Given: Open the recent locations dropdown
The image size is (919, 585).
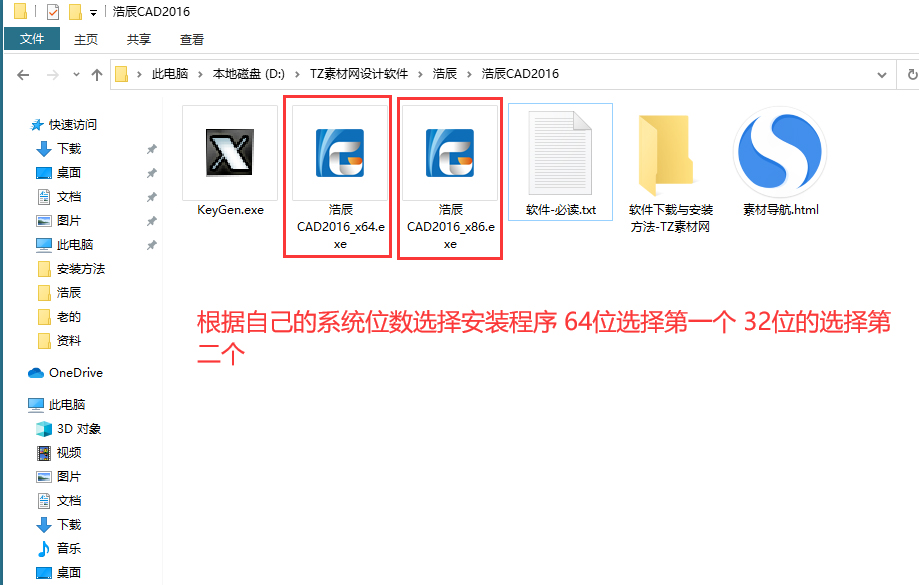Looking at the screenshot, I should [x=76, y=74].
